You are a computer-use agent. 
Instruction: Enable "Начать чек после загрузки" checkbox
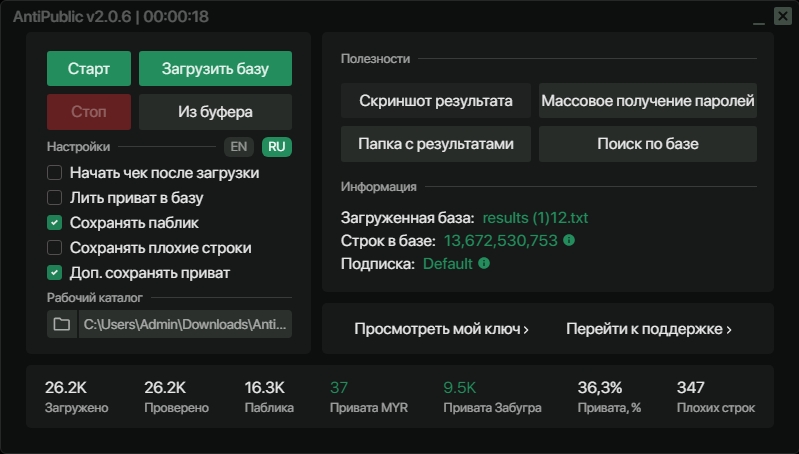(55, 173)
